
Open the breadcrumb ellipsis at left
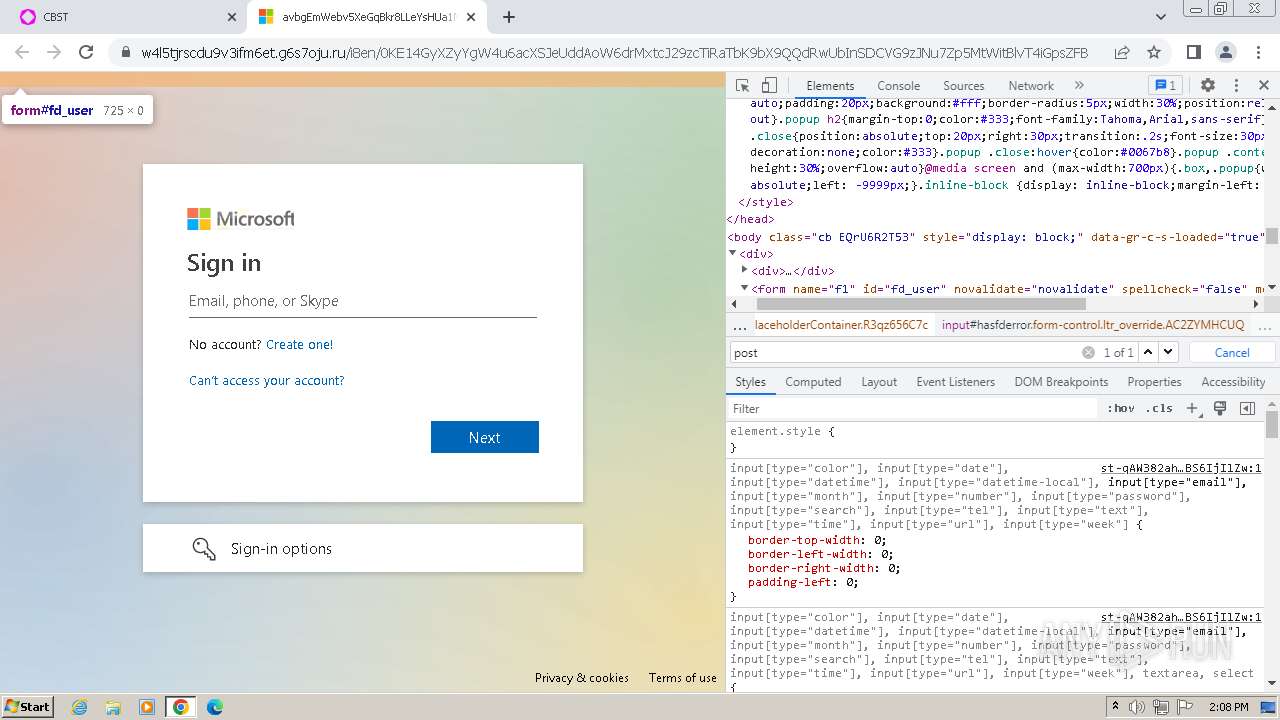740,325
